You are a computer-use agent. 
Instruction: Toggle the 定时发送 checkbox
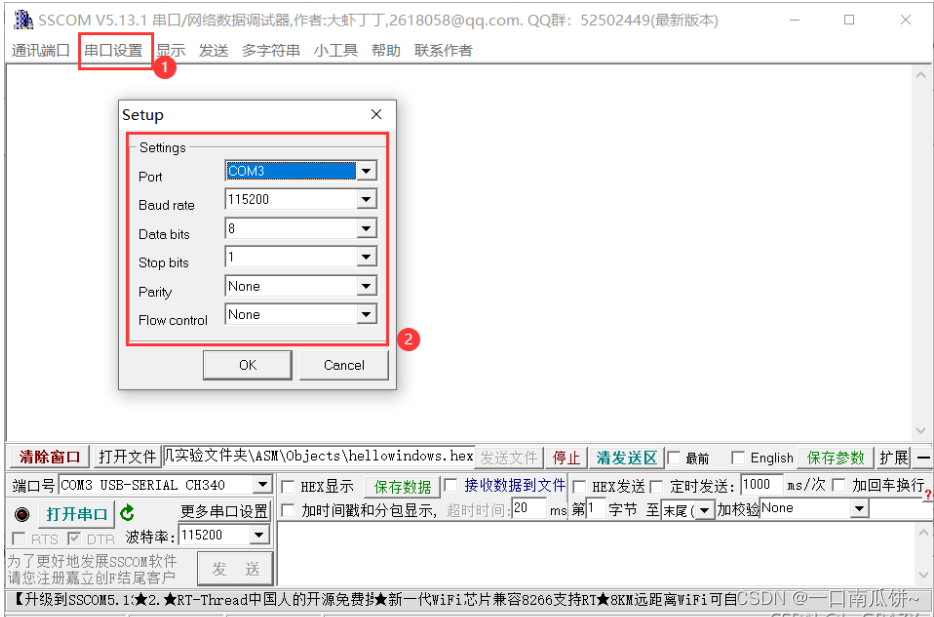pyautogui.click(x=656, y=487)
